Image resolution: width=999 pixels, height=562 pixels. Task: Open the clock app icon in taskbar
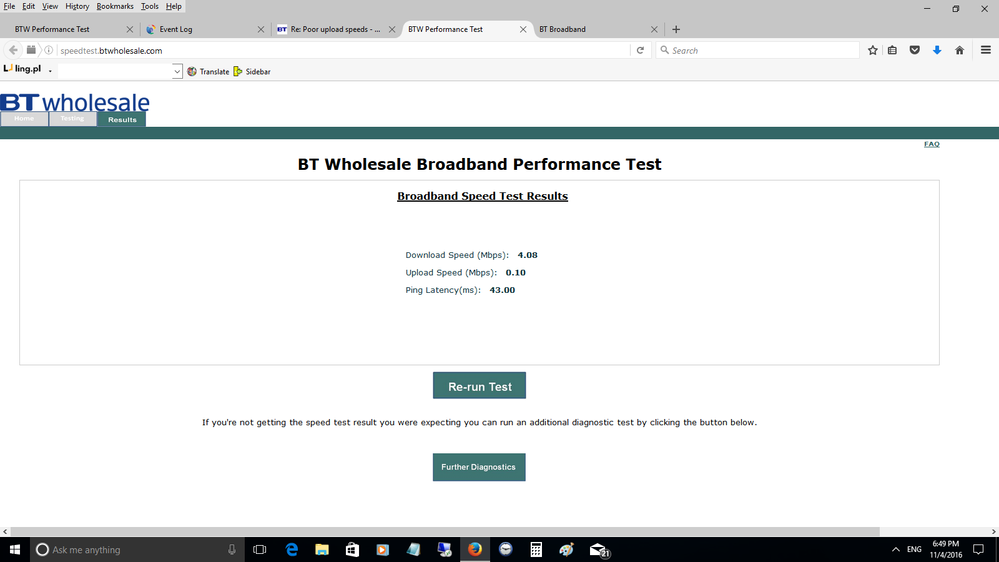click(x=505, y=549)
